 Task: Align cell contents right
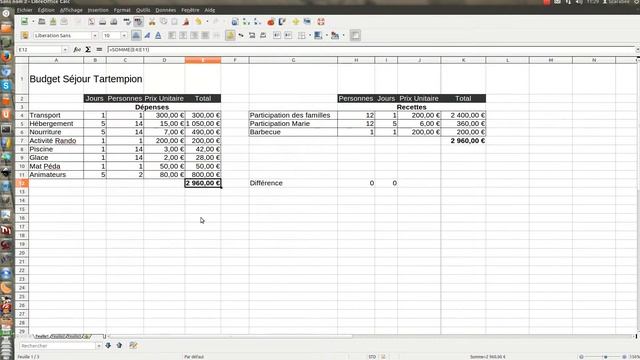click(194, 36)
